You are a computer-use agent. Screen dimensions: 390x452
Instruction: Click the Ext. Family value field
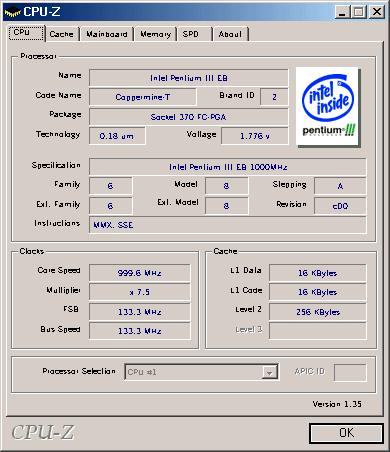tap(111, 206)
